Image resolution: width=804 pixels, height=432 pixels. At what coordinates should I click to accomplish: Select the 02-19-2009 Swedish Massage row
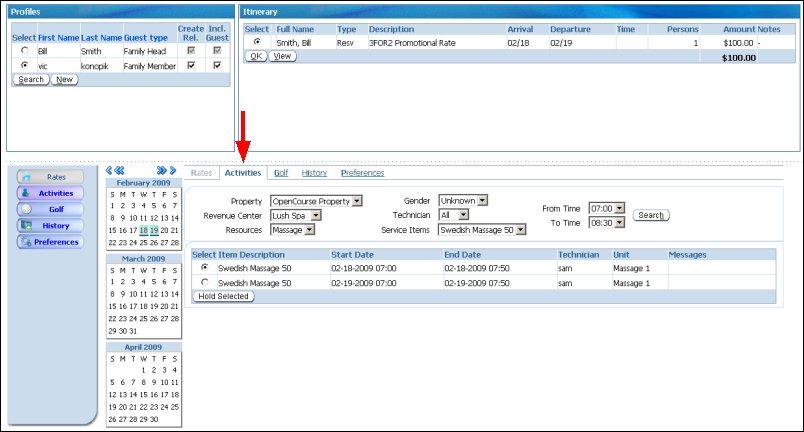205,283
